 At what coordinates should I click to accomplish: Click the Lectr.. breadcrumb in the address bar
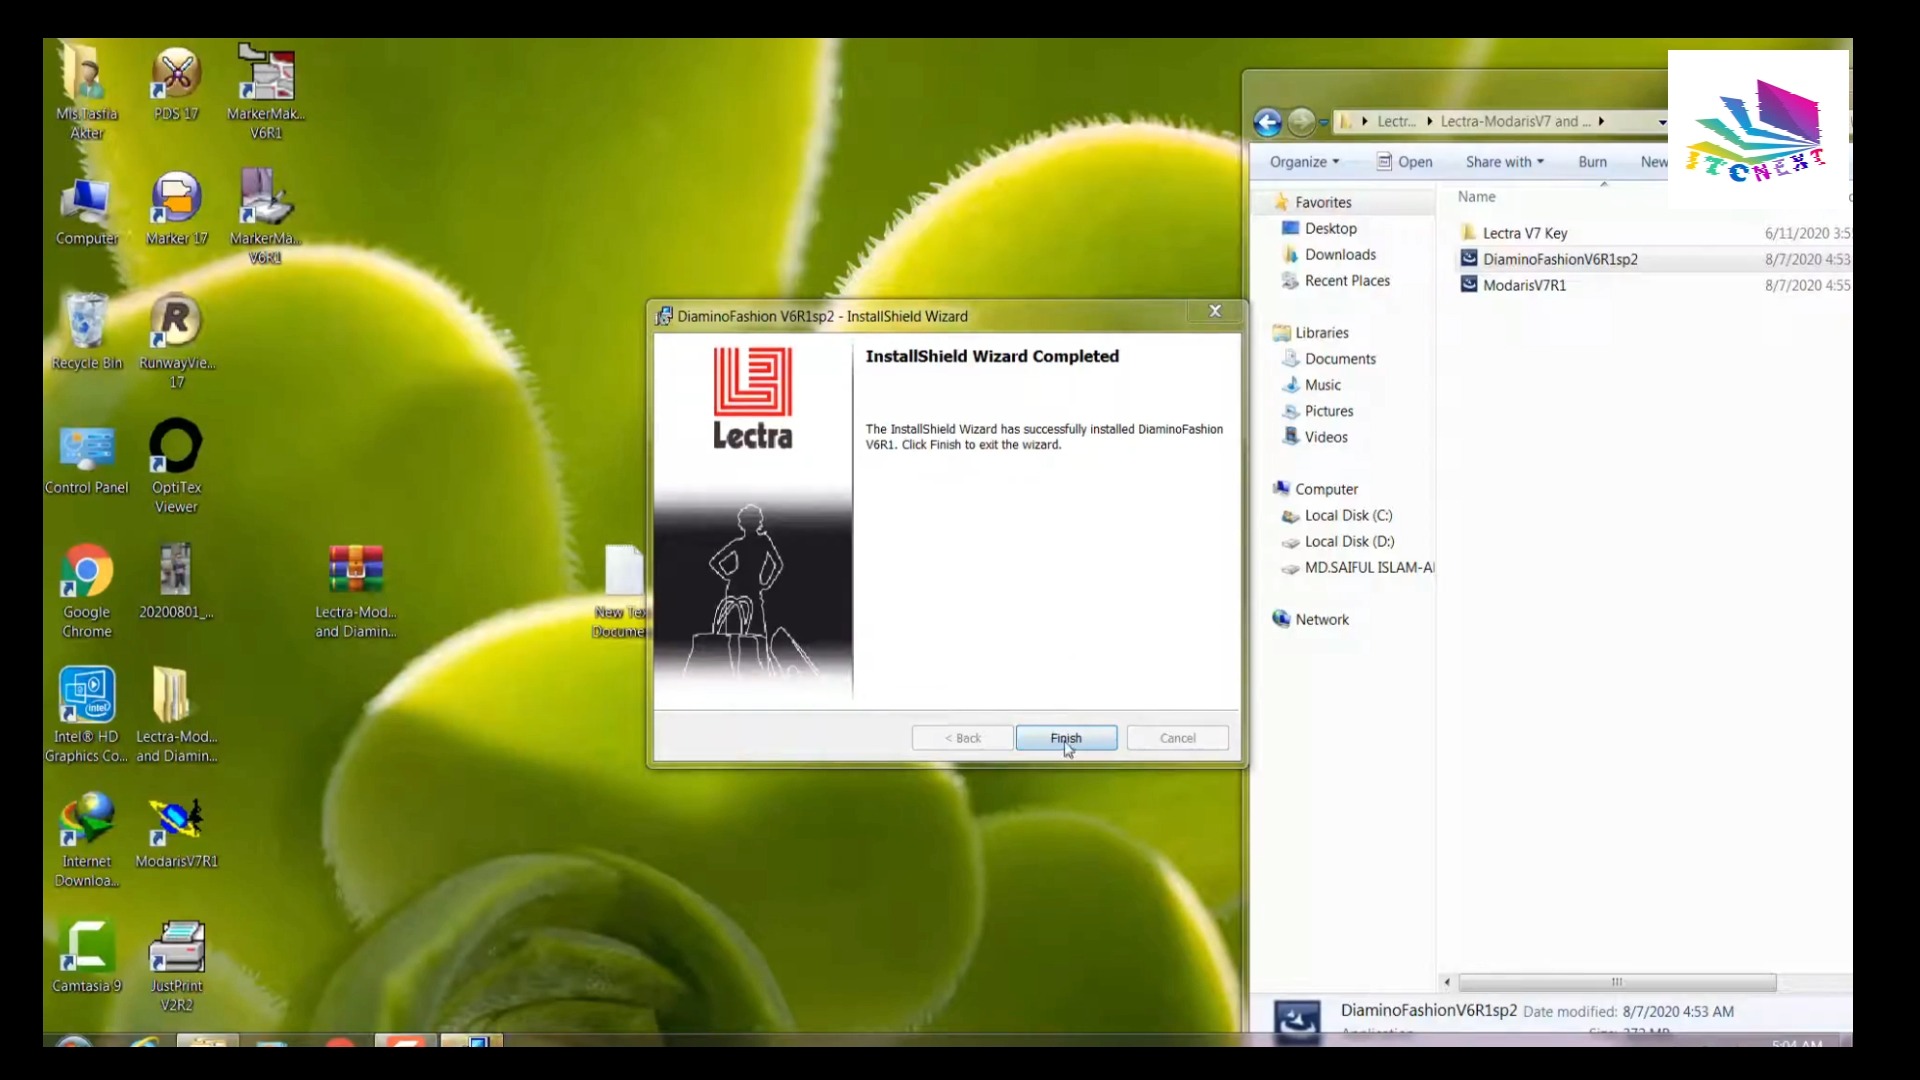click(1396, 122)
